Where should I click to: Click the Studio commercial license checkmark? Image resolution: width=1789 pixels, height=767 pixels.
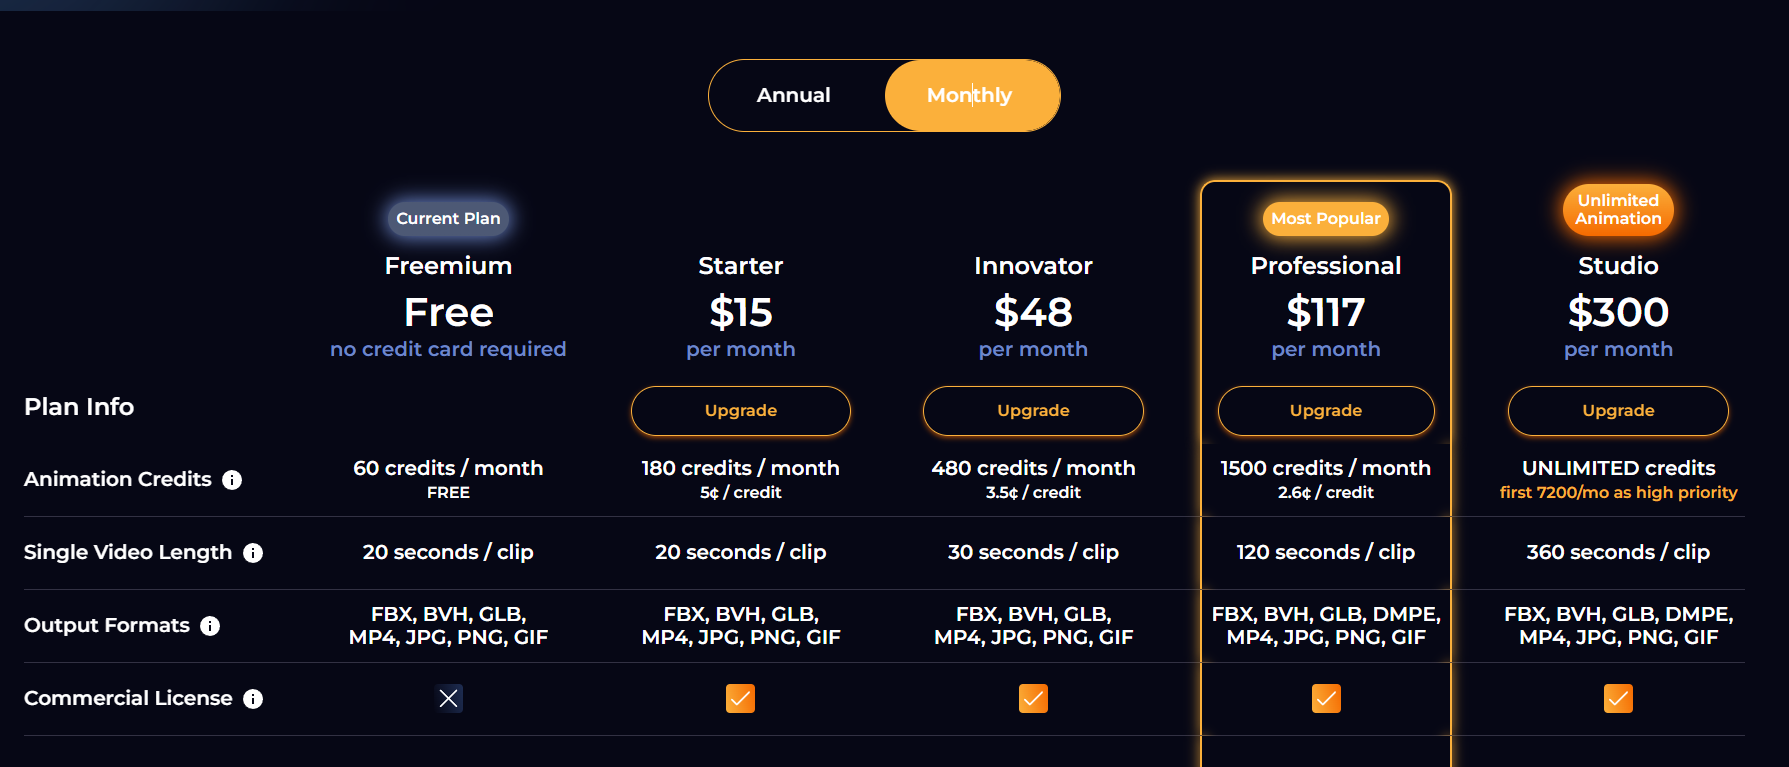pos(1618,698)
